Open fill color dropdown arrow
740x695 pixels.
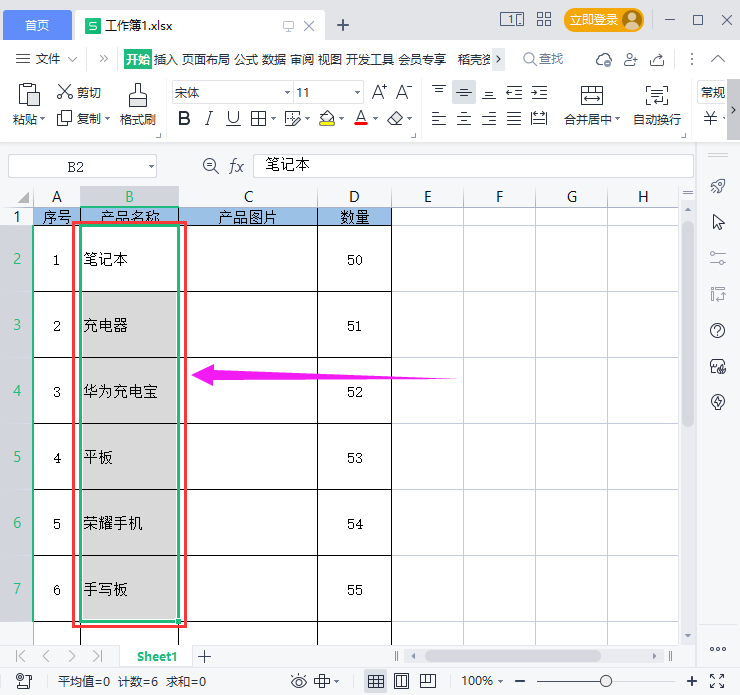coord(341,118)
